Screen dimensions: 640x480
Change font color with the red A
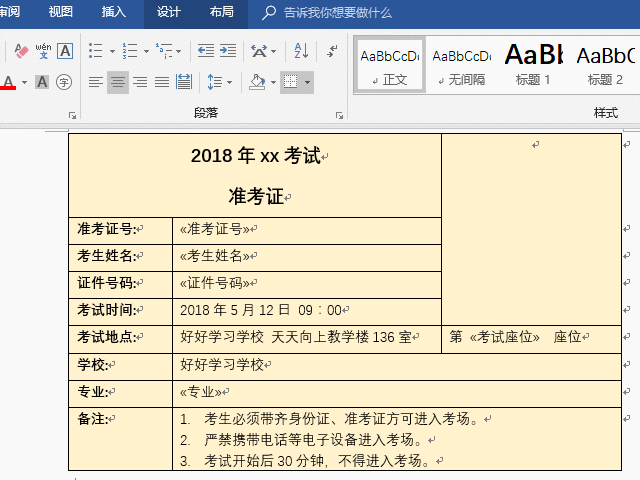coord(9,82)
